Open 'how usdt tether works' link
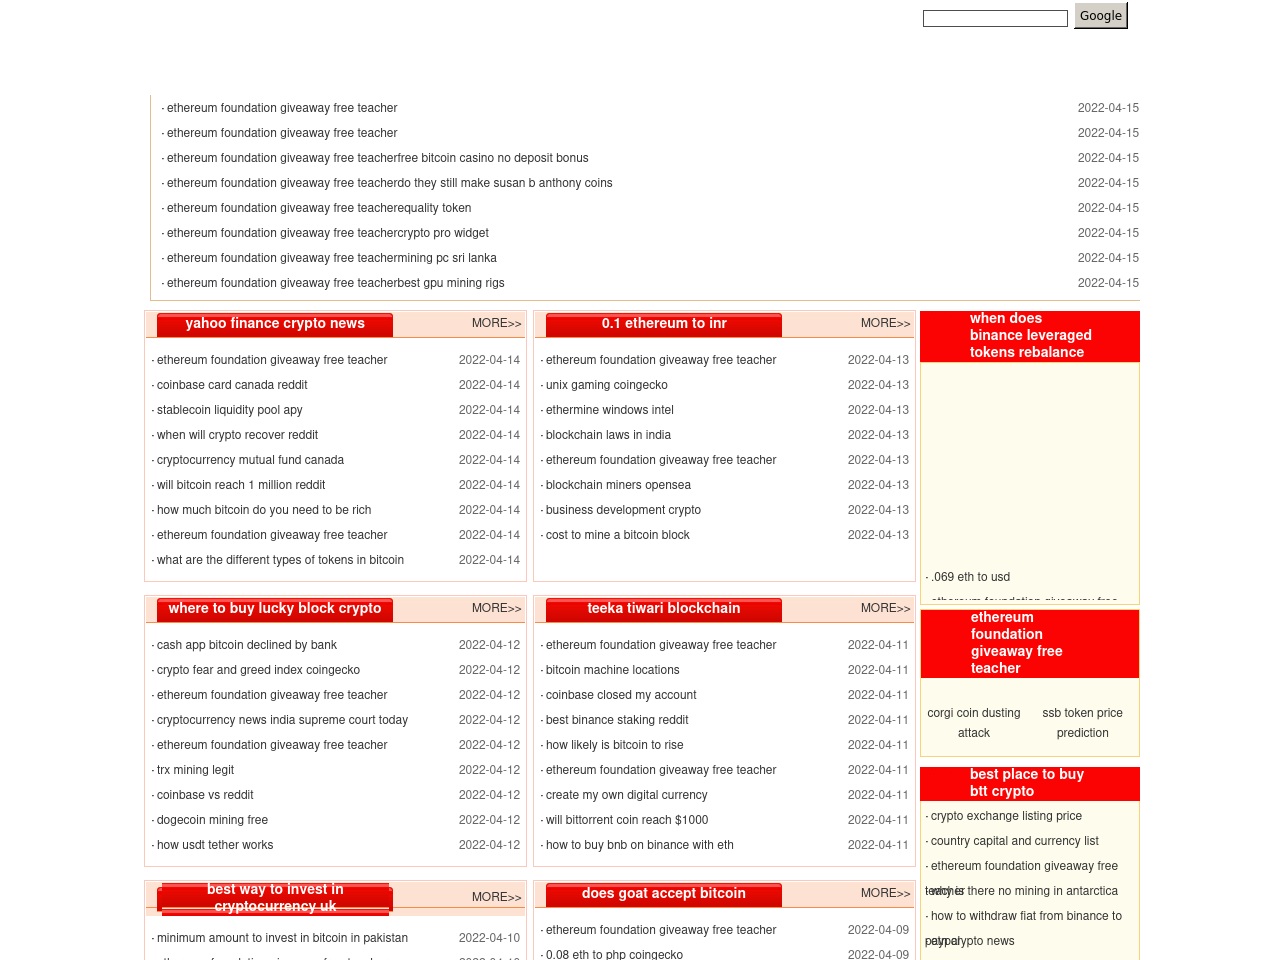Image resolution: width=1280 pixels, height=960 pixels. 215,845
